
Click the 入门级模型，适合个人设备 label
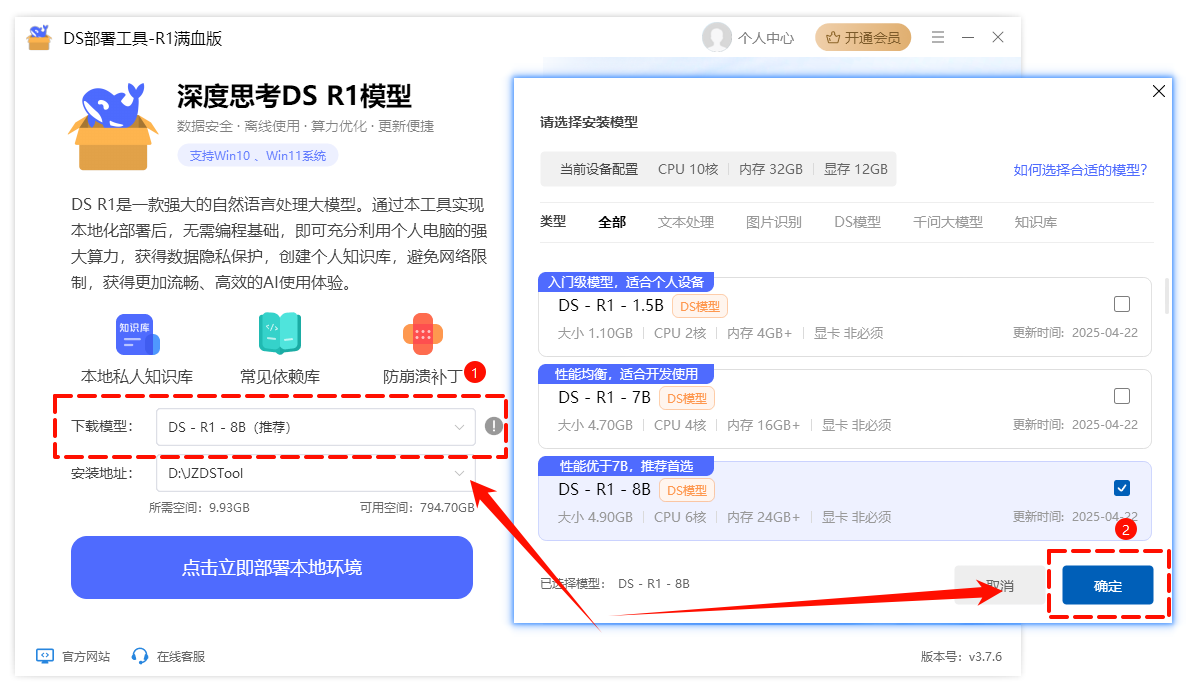pos(626,282)
